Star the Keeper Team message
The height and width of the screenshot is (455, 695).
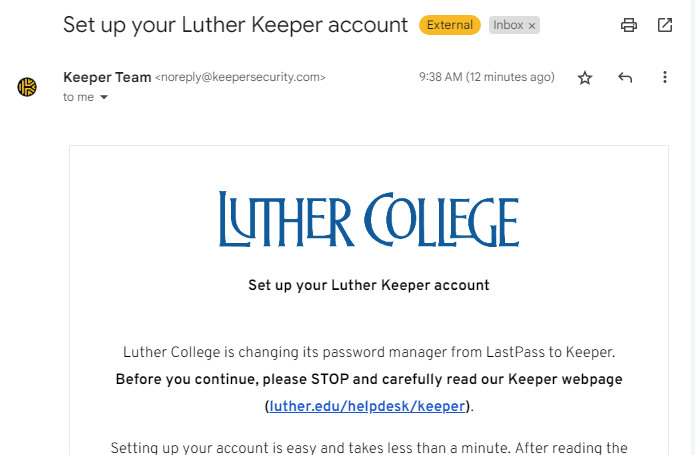click(585, 78)
